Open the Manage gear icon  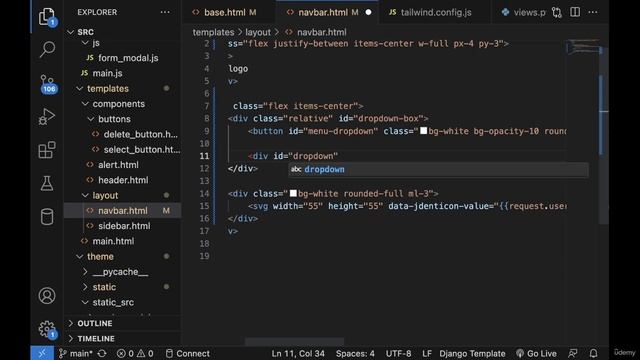[48, 329]
